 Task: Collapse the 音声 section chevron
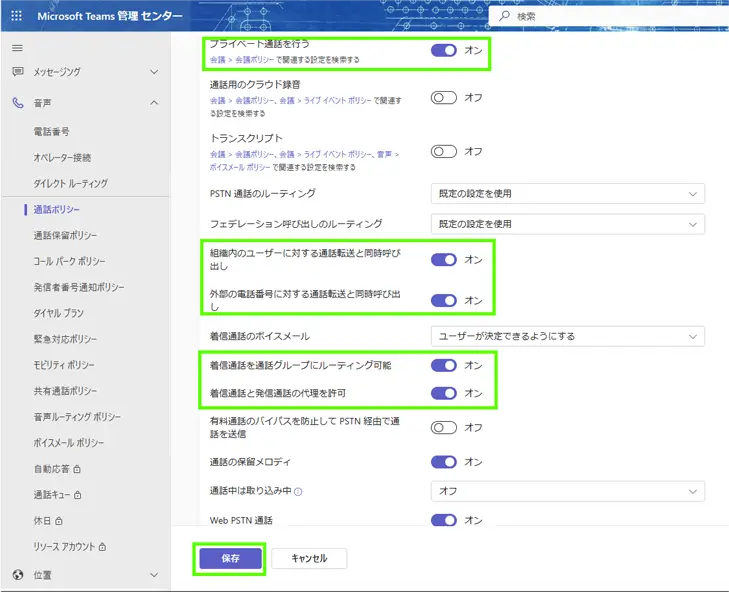click(x=154, y=103)
